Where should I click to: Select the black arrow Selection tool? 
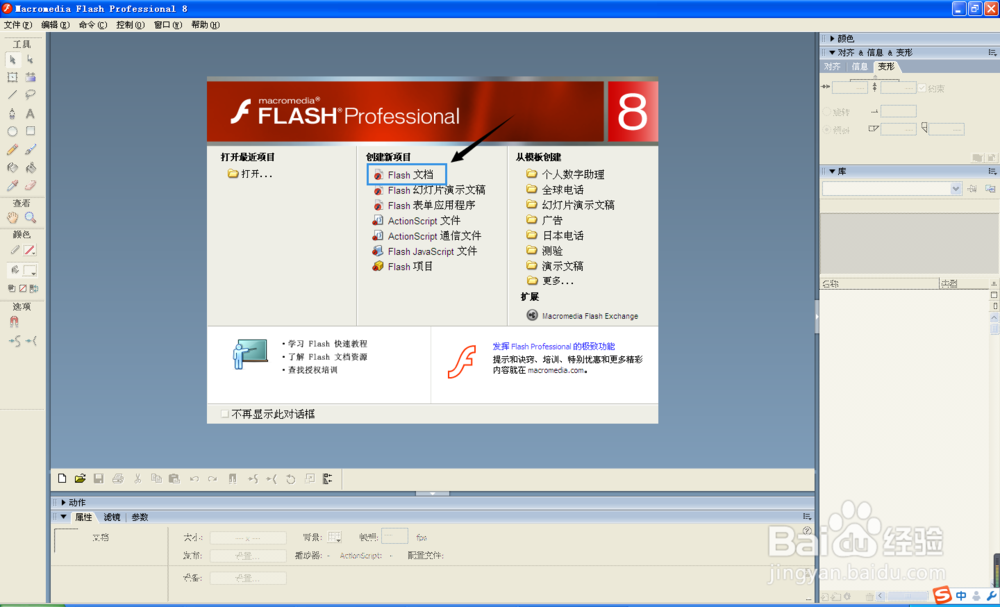click(x=13, y=60)
